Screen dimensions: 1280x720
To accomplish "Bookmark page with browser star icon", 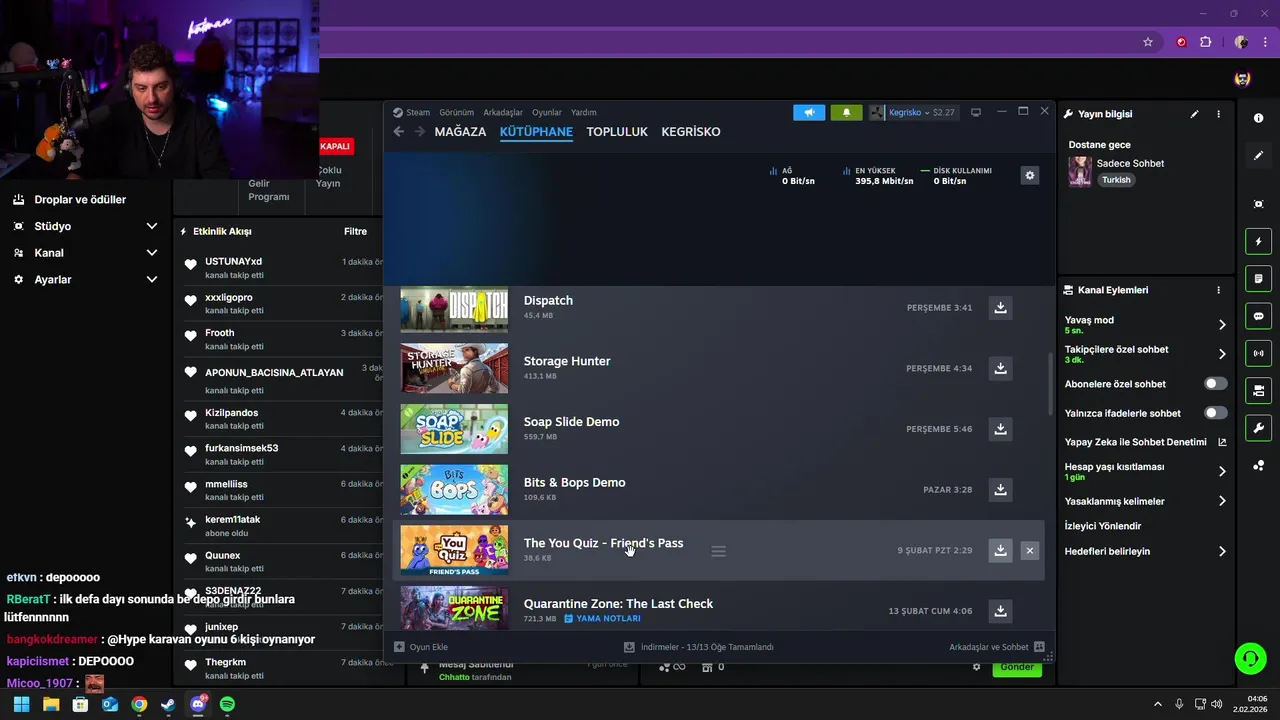I will coord(1148,42).
